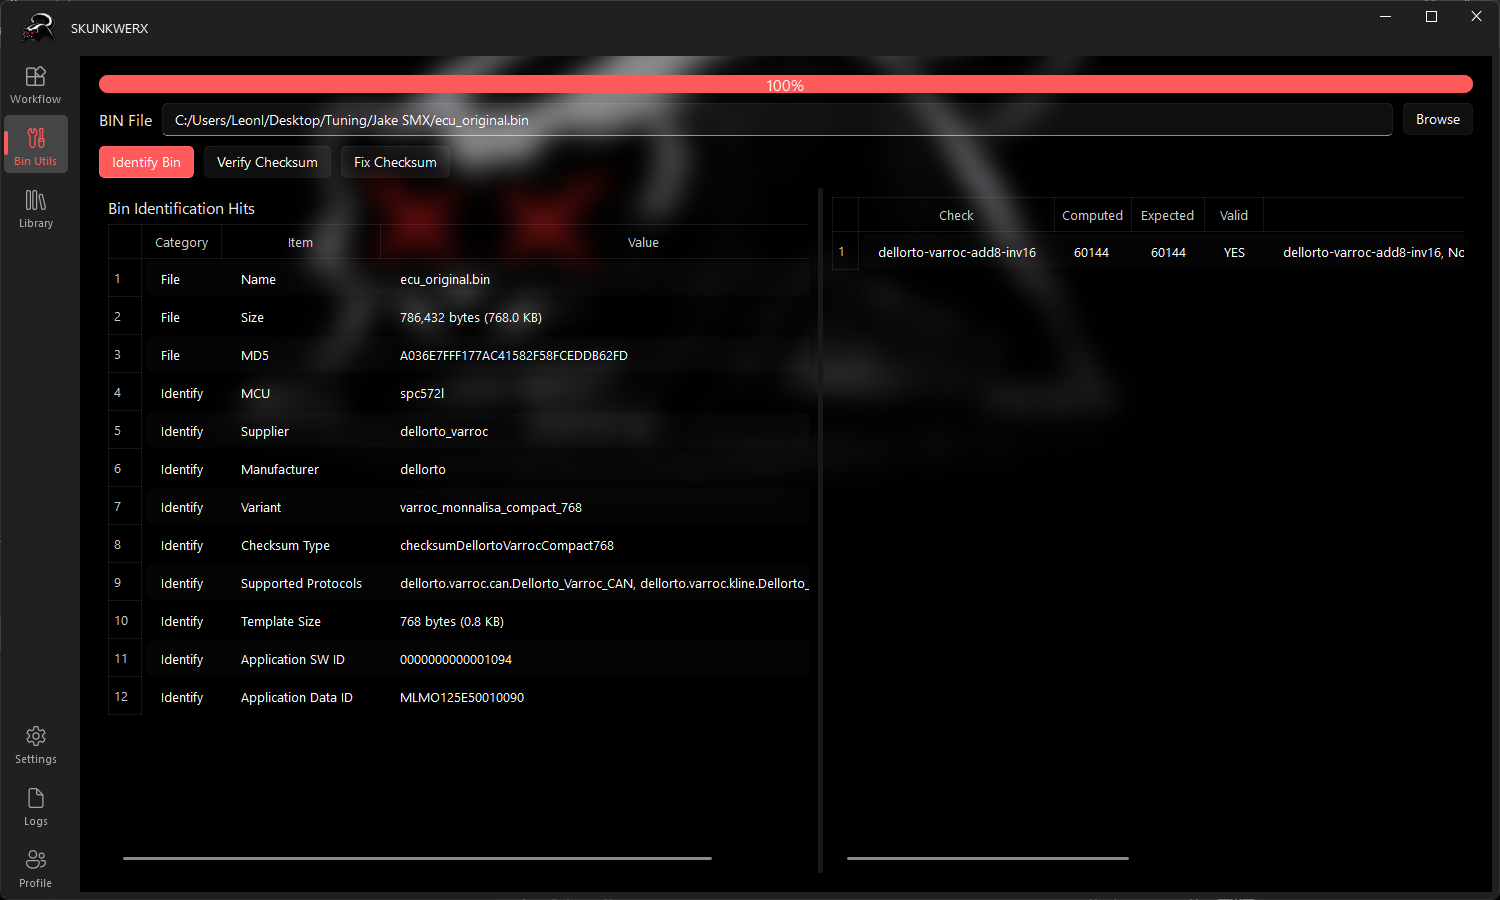Screen dimensions: 1500x900
Task: Click the Expected column header
Action: pyautogui.click(x=1167, y=215)
